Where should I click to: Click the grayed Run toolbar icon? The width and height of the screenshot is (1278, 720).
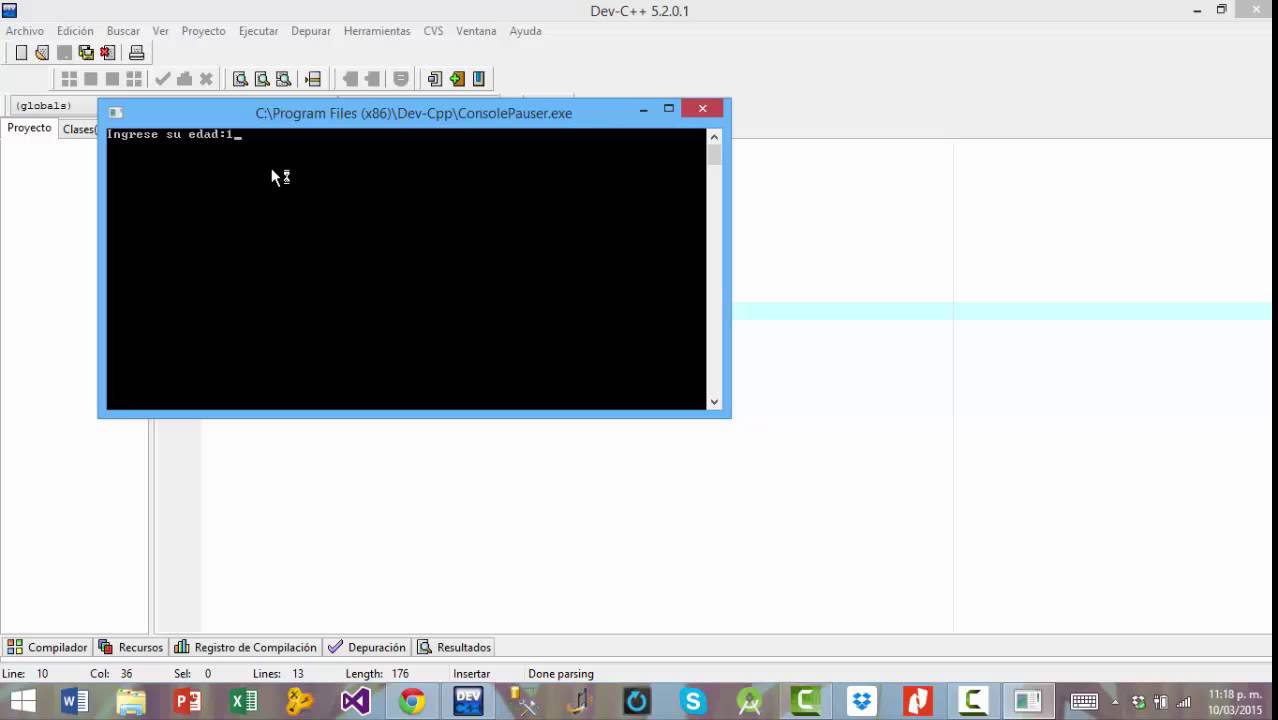coord(91,79)
